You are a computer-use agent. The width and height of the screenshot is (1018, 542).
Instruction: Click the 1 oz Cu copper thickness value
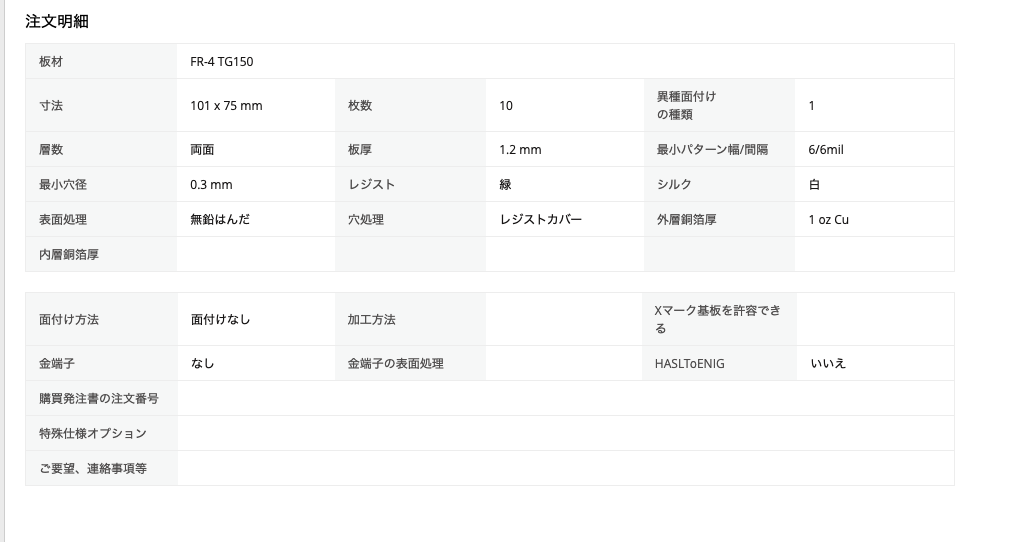(828, 220)
